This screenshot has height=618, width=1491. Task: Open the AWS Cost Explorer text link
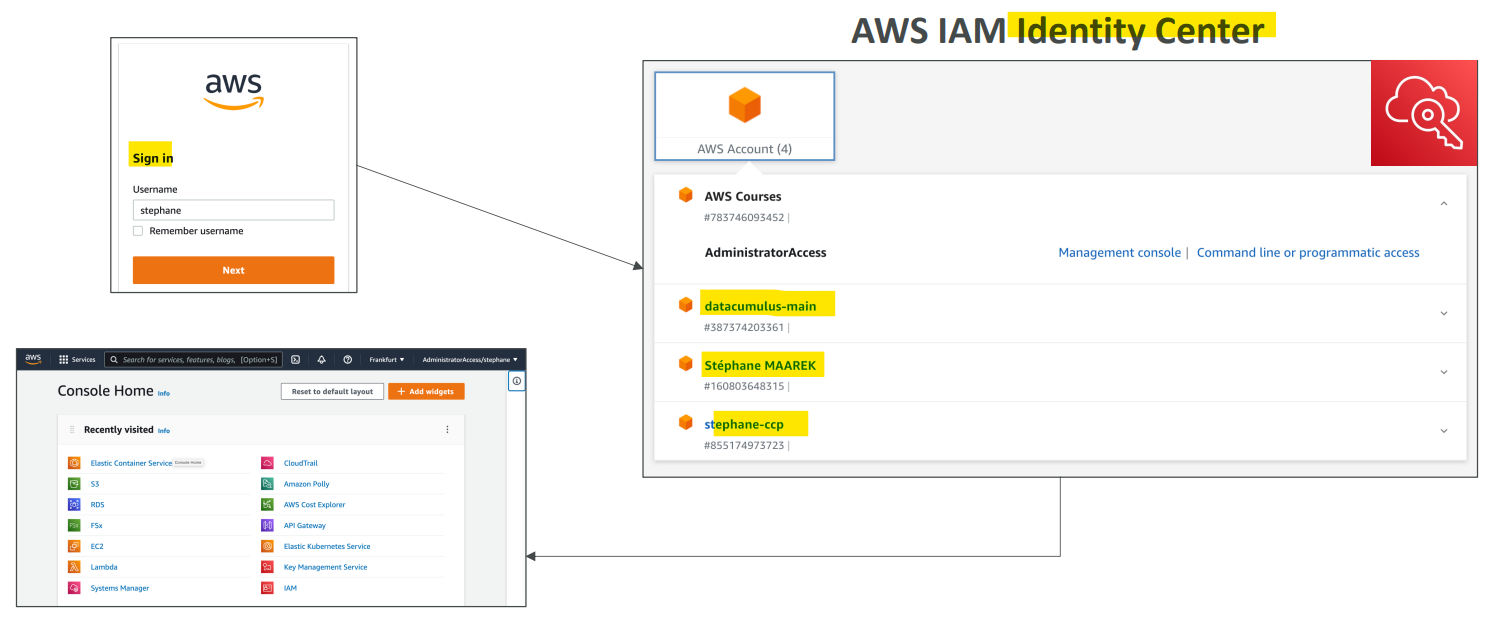coord(314,505)
